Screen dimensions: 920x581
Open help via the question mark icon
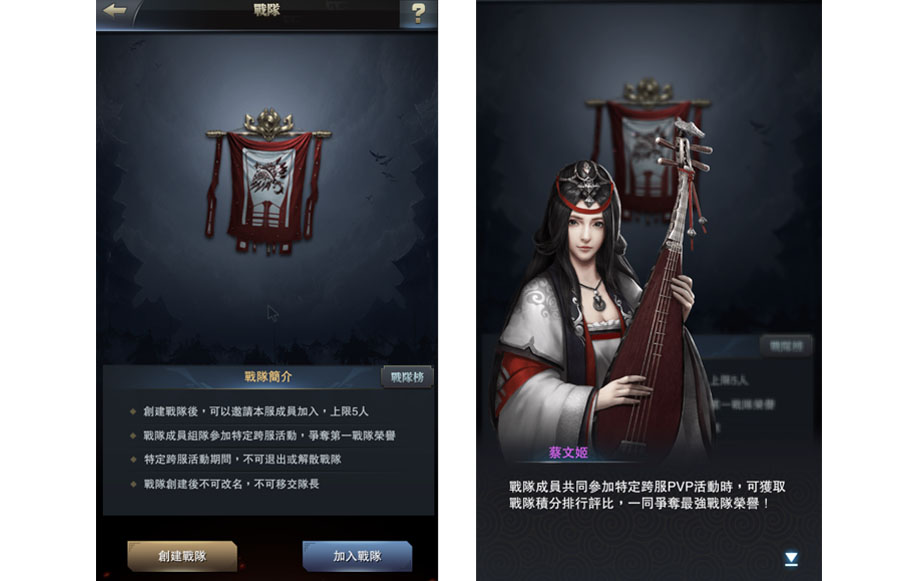(418, 12)
